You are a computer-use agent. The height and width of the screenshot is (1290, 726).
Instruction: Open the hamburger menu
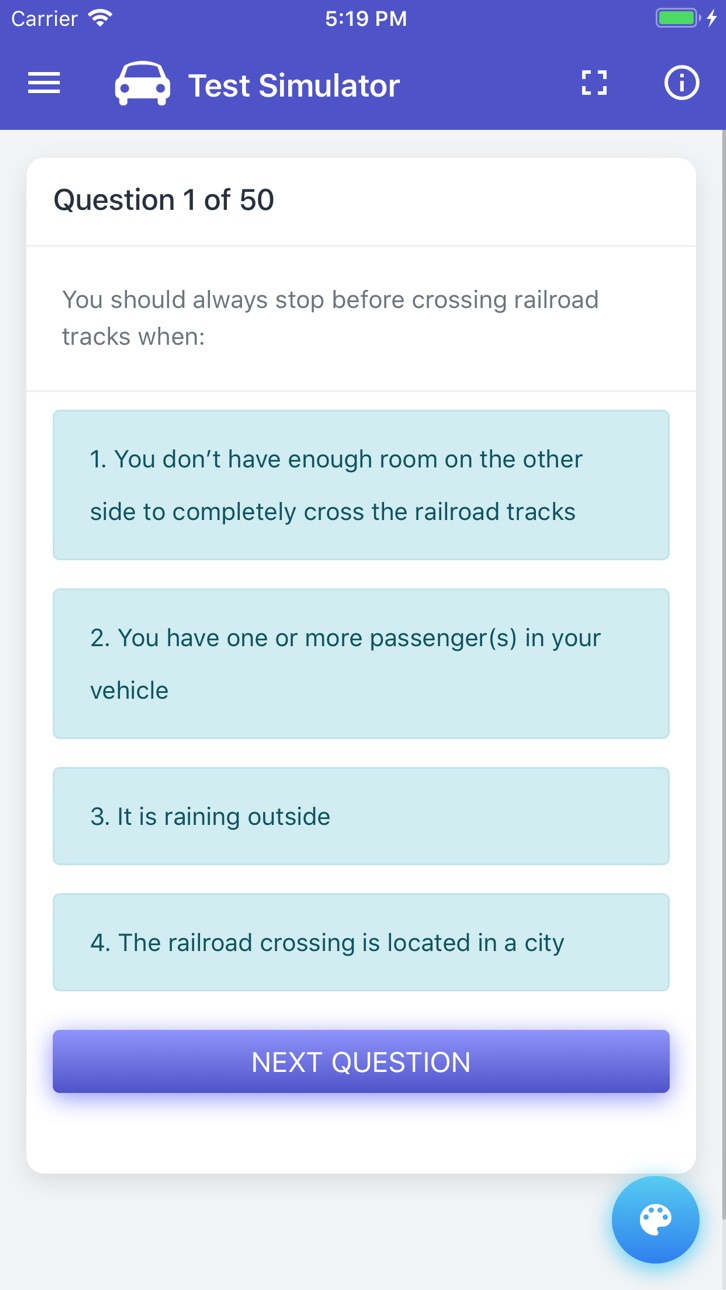pyautogui.click(x=44, y=84)
